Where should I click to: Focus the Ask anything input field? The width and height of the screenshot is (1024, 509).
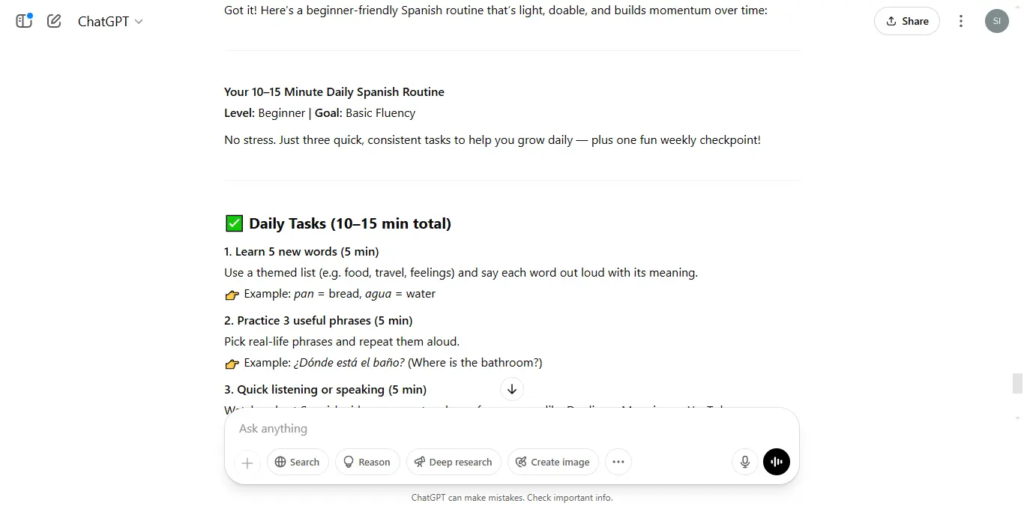pyautogui.click(x=511, y=429)
